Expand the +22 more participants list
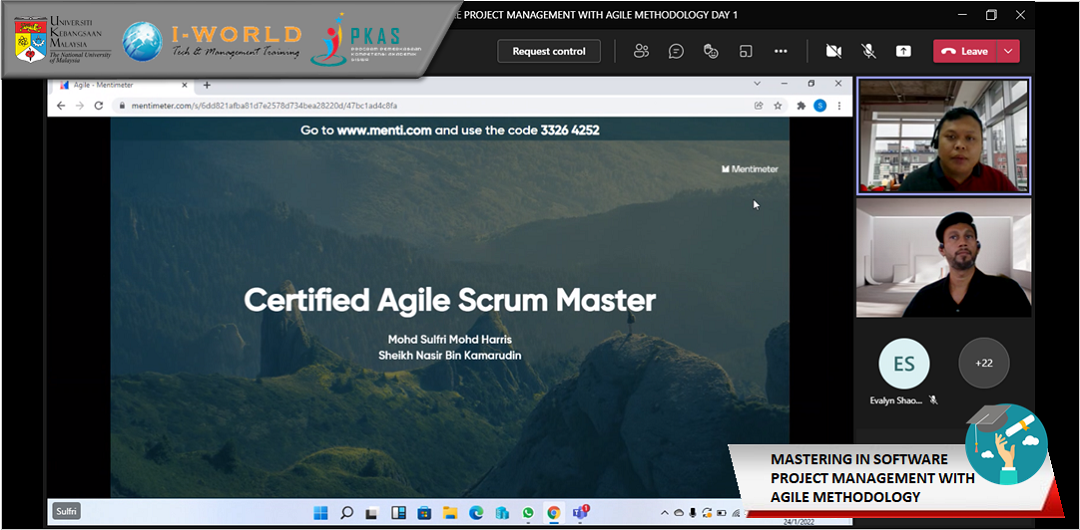 983,363
